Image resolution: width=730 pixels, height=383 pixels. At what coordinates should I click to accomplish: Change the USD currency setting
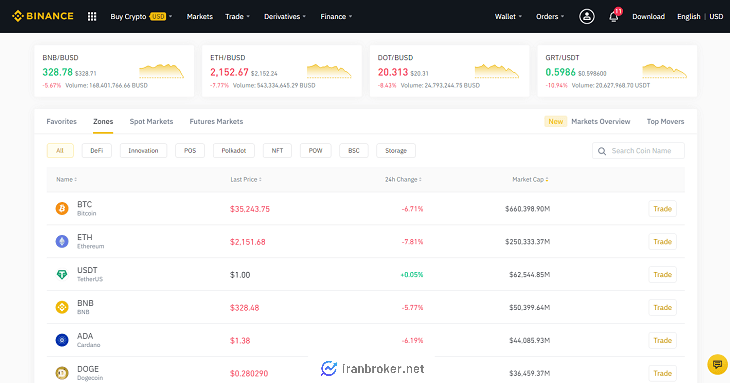click(x=716, y=16)
